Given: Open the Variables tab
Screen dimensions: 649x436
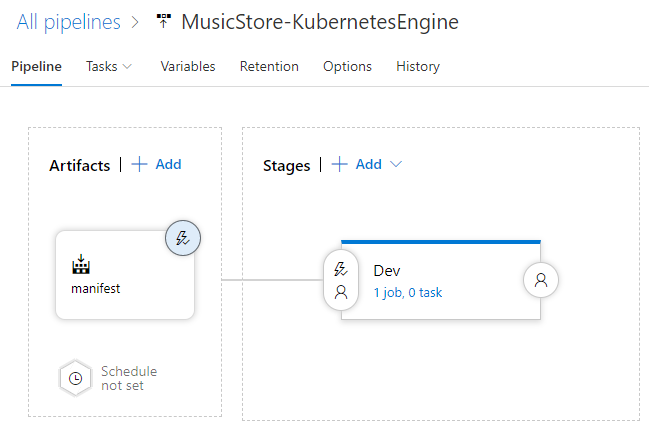Looking at the screenshot, I should [188, 67].
